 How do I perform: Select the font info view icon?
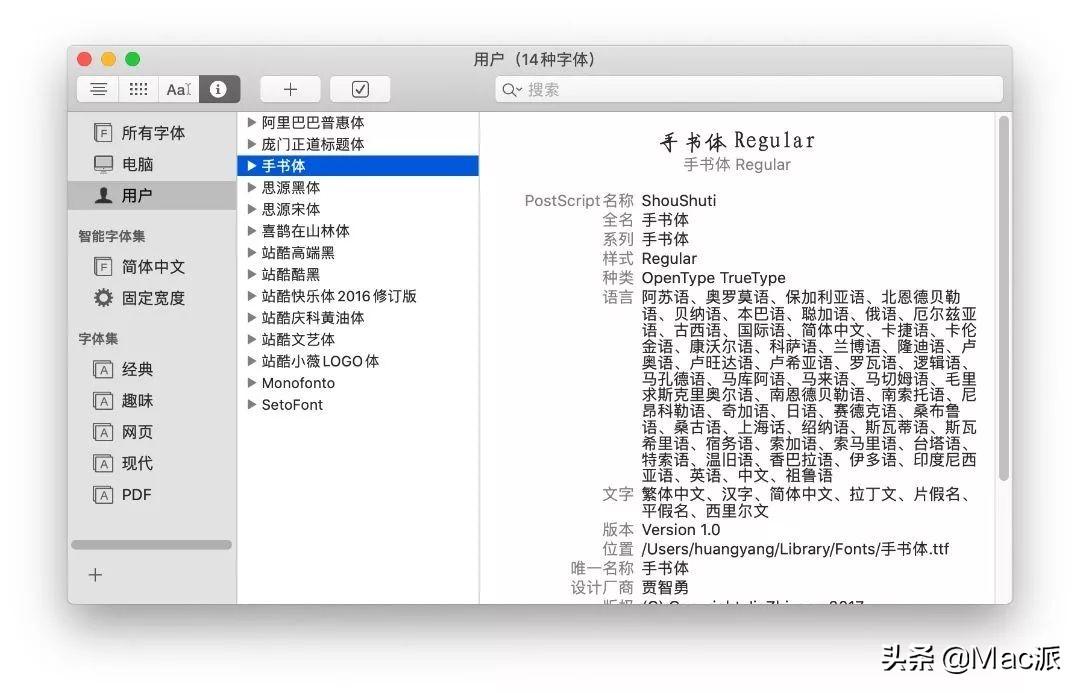click(219, 90)
